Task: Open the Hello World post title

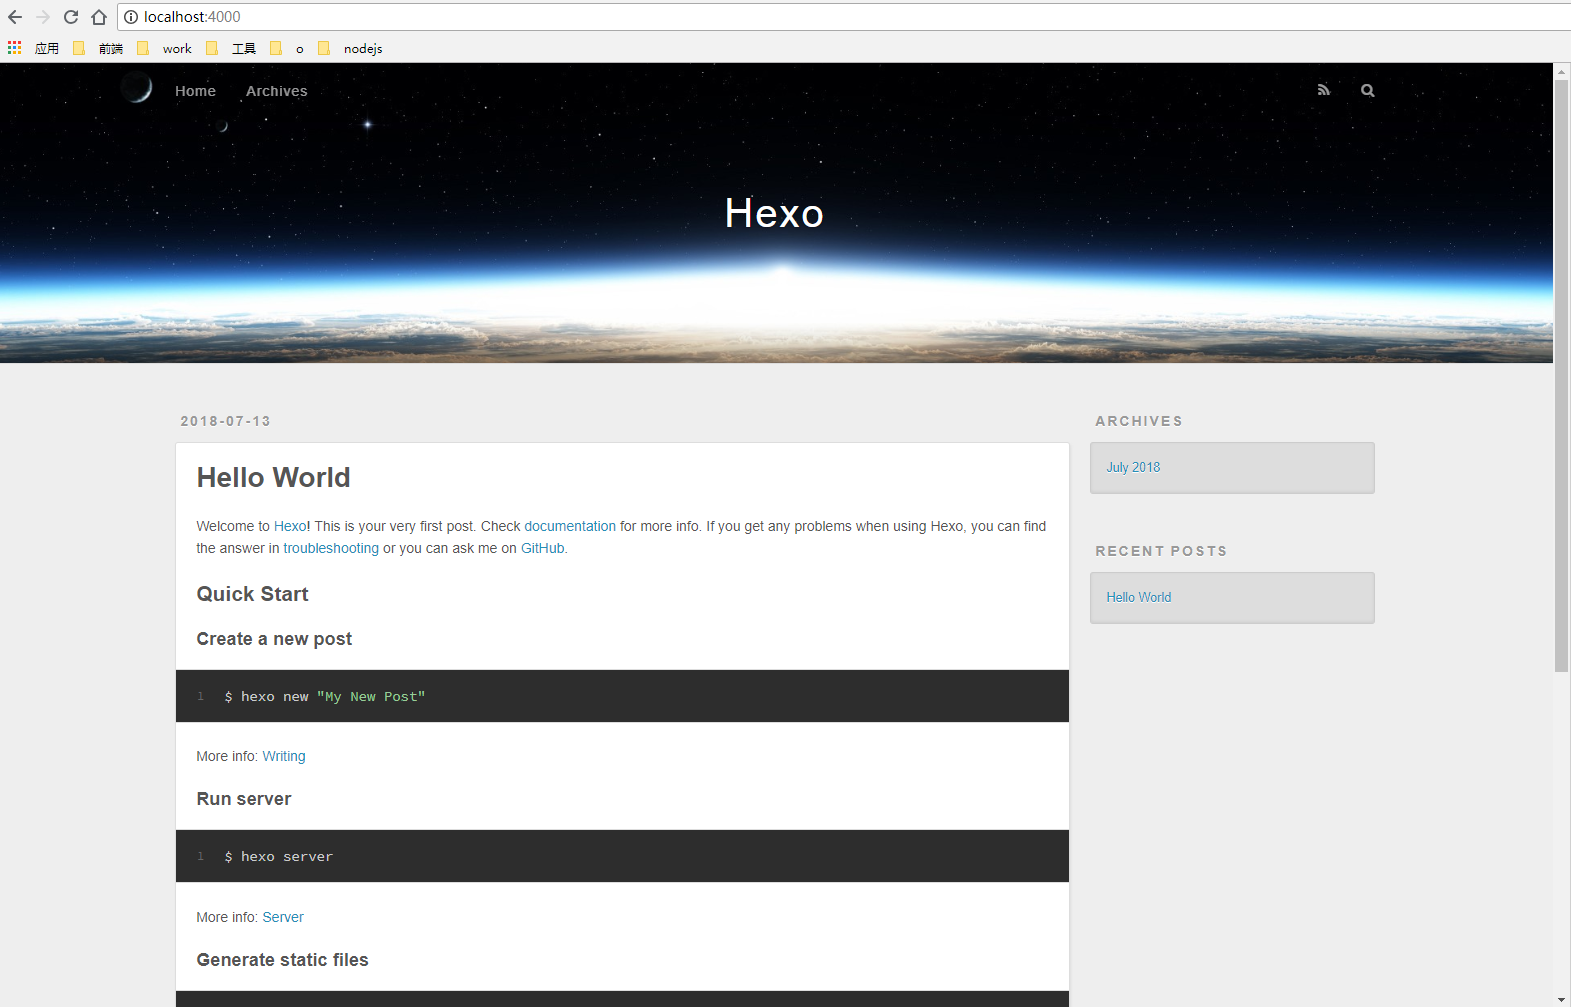Action: coord(273,478)
